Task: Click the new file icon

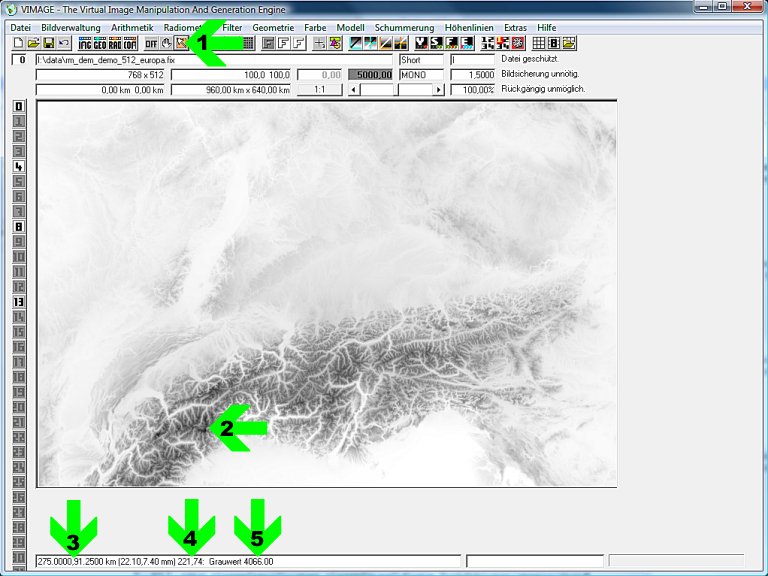Action: (18, 43)
